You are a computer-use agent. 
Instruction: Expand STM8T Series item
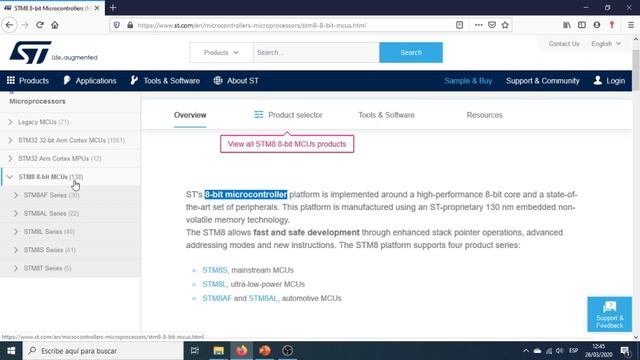coord(16,268)
